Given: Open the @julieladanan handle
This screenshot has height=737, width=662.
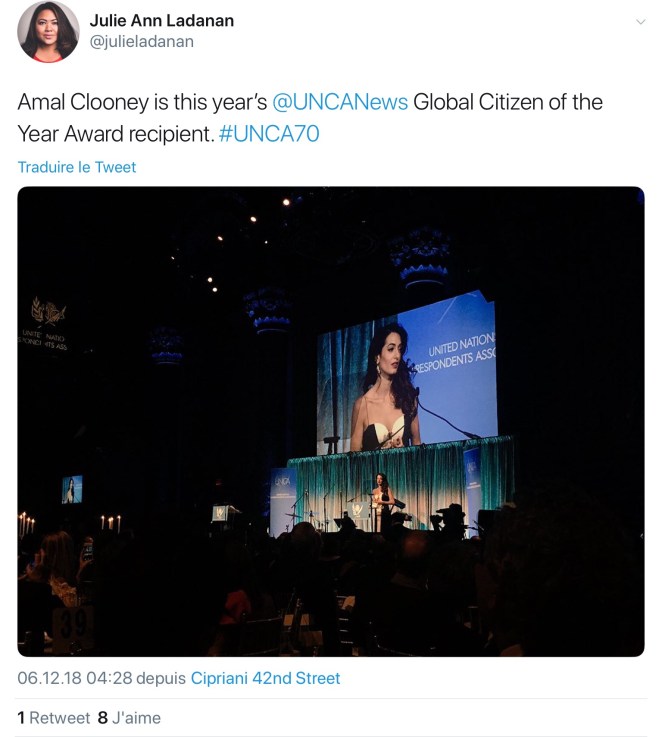Looking at the screenshot, I should [x=141, y=42].
